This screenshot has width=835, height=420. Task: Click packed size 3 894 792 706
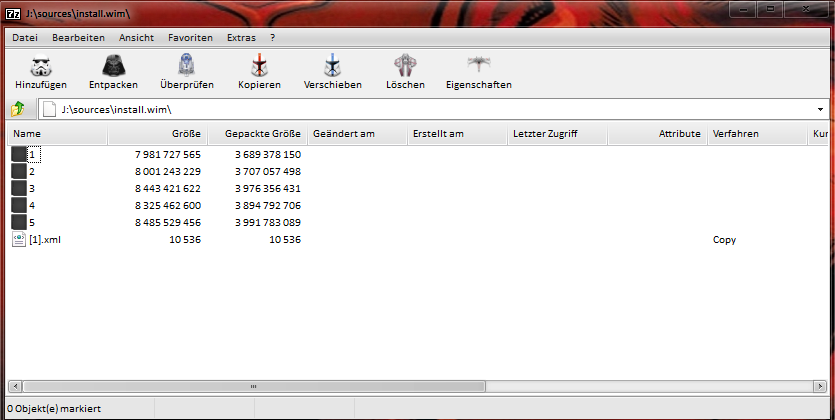point(268,205)
